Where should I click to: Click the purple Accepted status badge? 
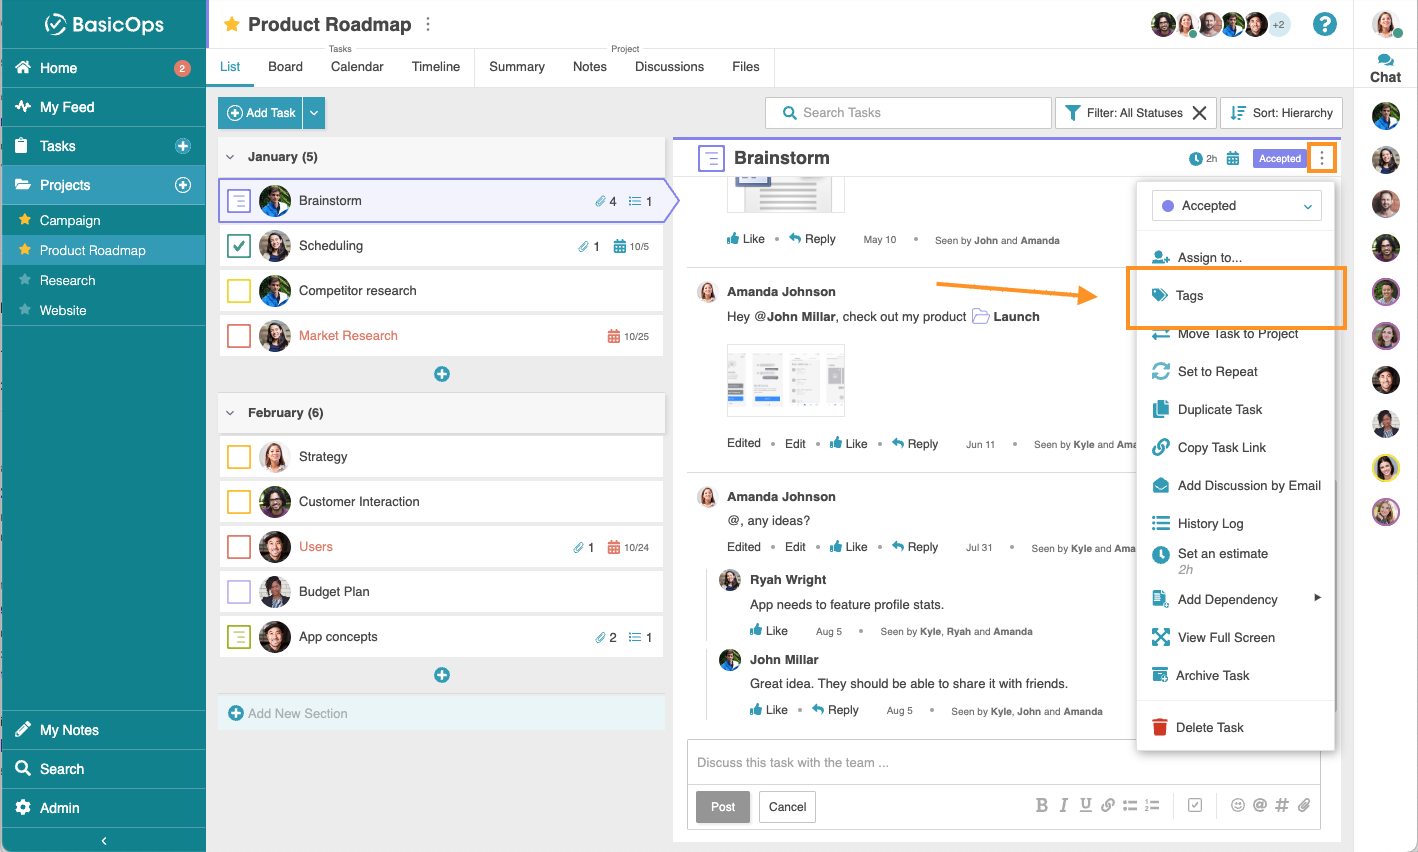point(1280,158)
